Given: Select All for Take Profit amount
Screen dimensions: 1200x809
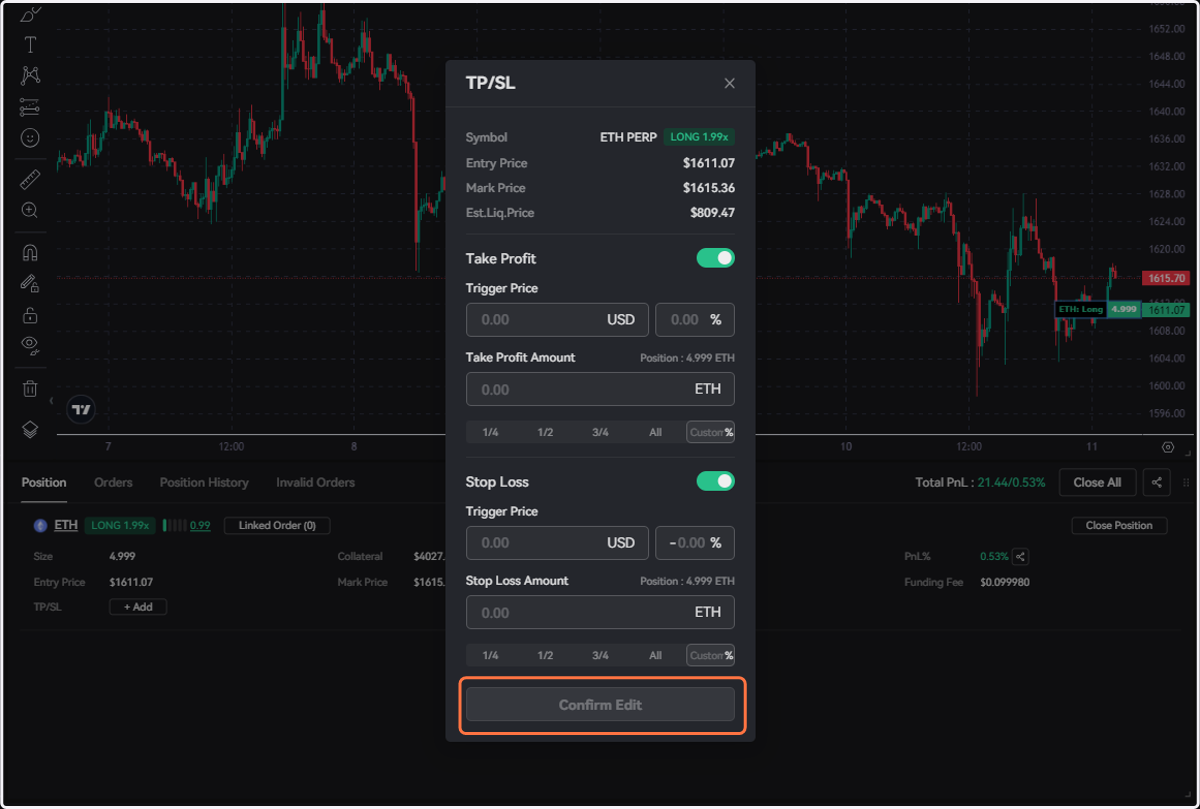Looking at the screenshot, I should (x=655, y=432).
